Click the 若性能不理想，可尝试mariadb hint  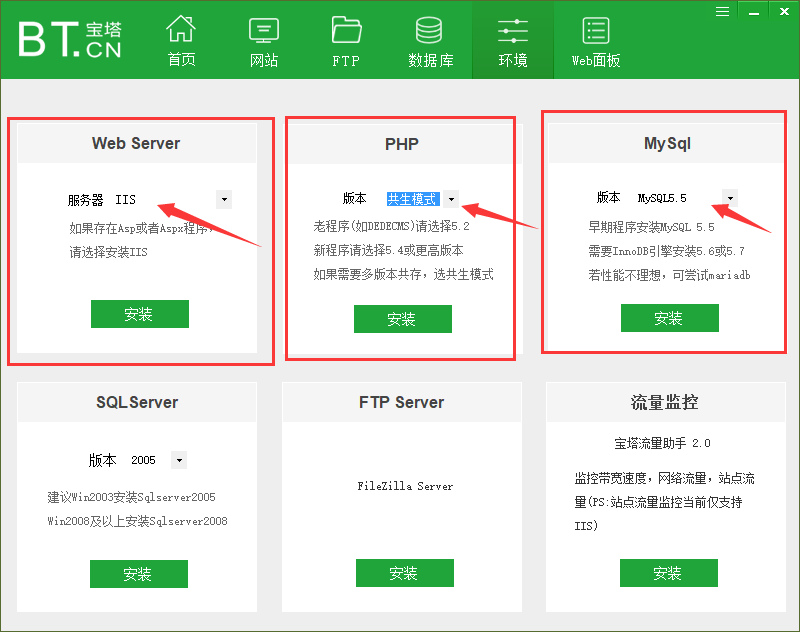pyautogui.click(x=669, y=275)
